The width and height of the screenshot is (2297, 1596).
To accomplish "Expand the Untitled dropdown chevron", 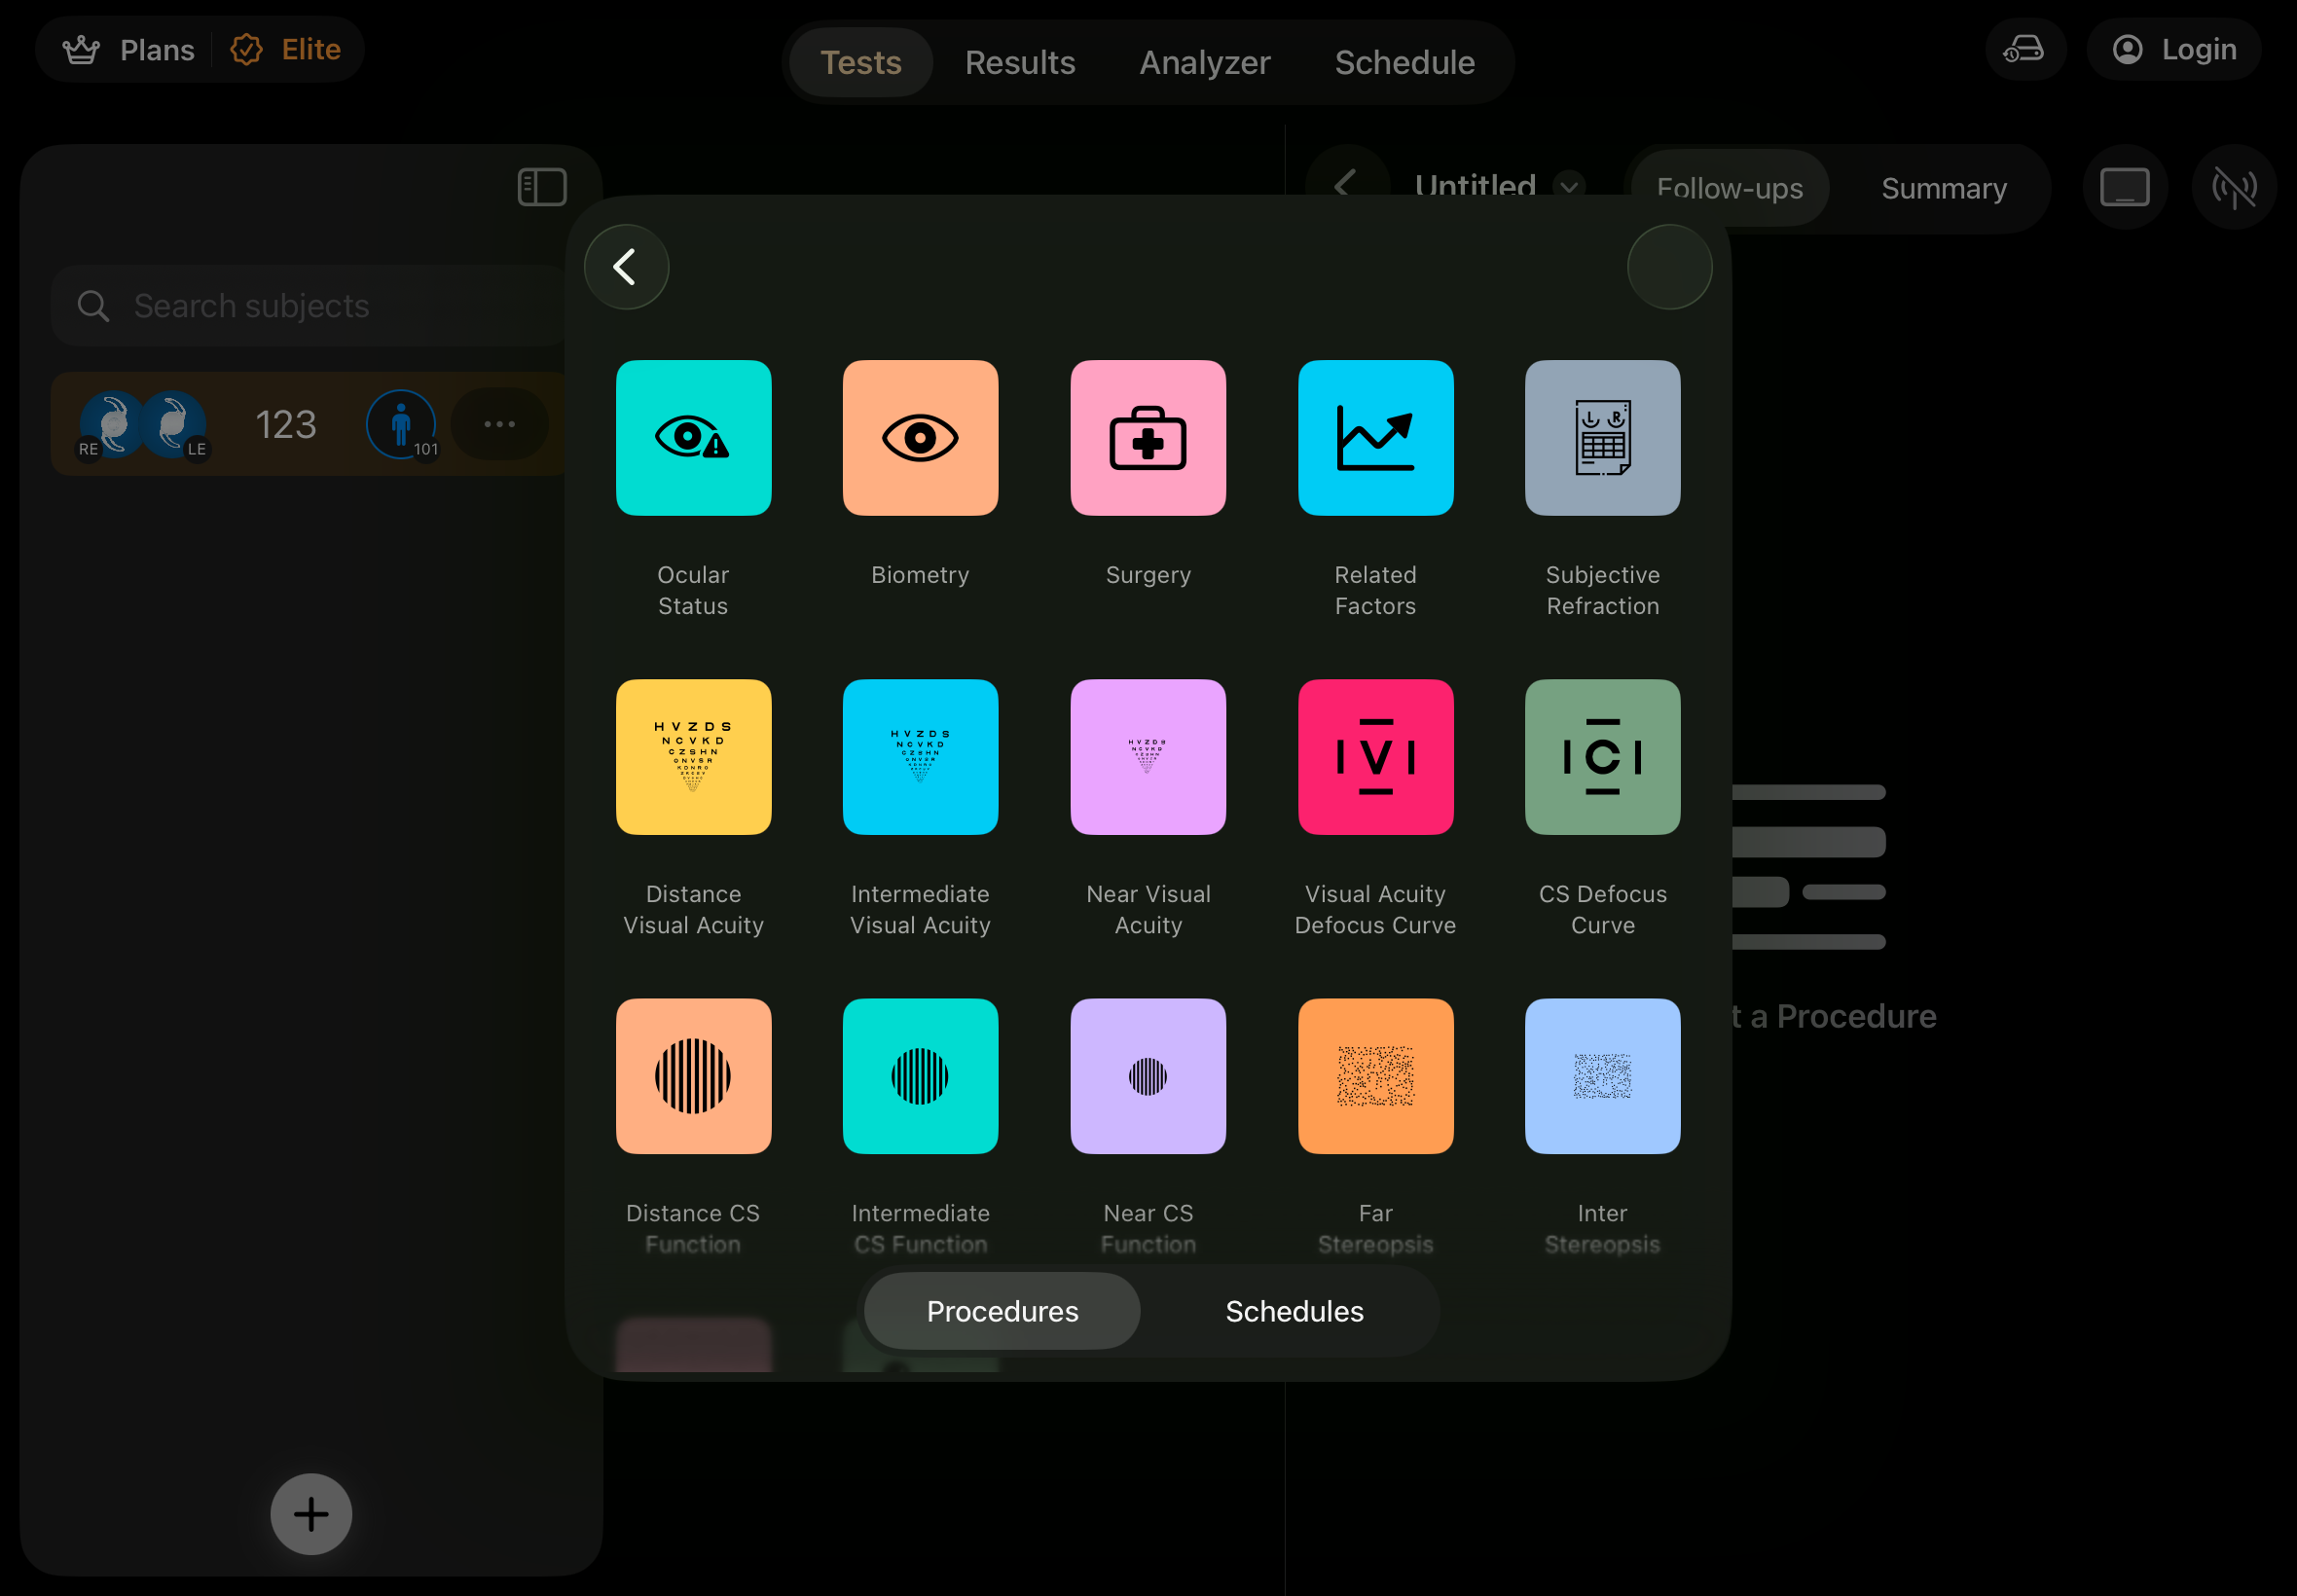I will click(1569, 186).
